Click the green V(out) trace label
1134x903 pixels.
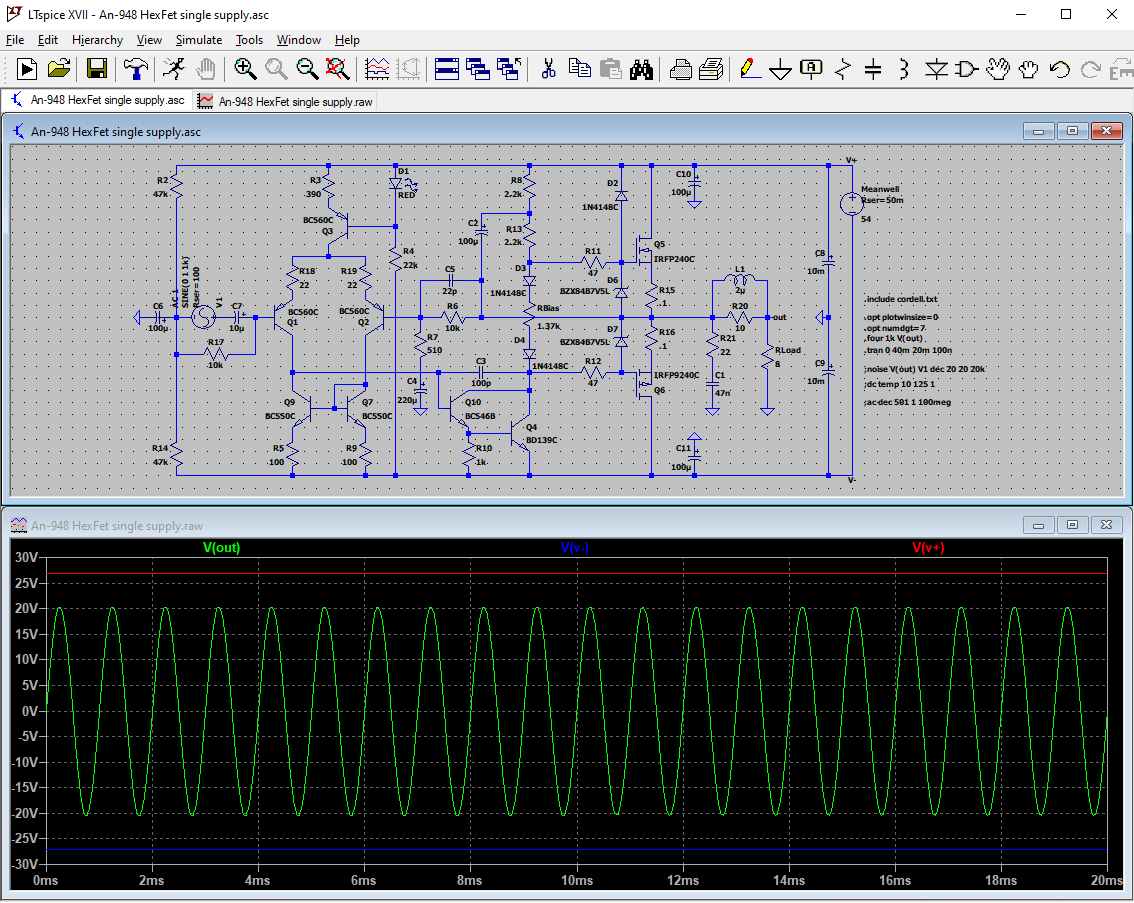(221, 548)
